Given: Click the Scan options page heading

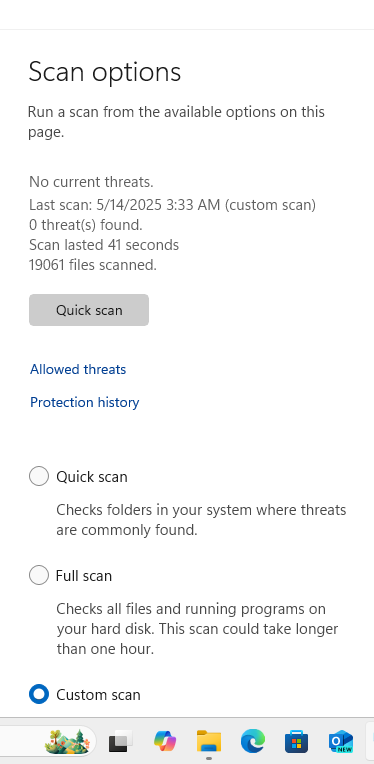Looking at the screenshot, I should click(105, 72).
